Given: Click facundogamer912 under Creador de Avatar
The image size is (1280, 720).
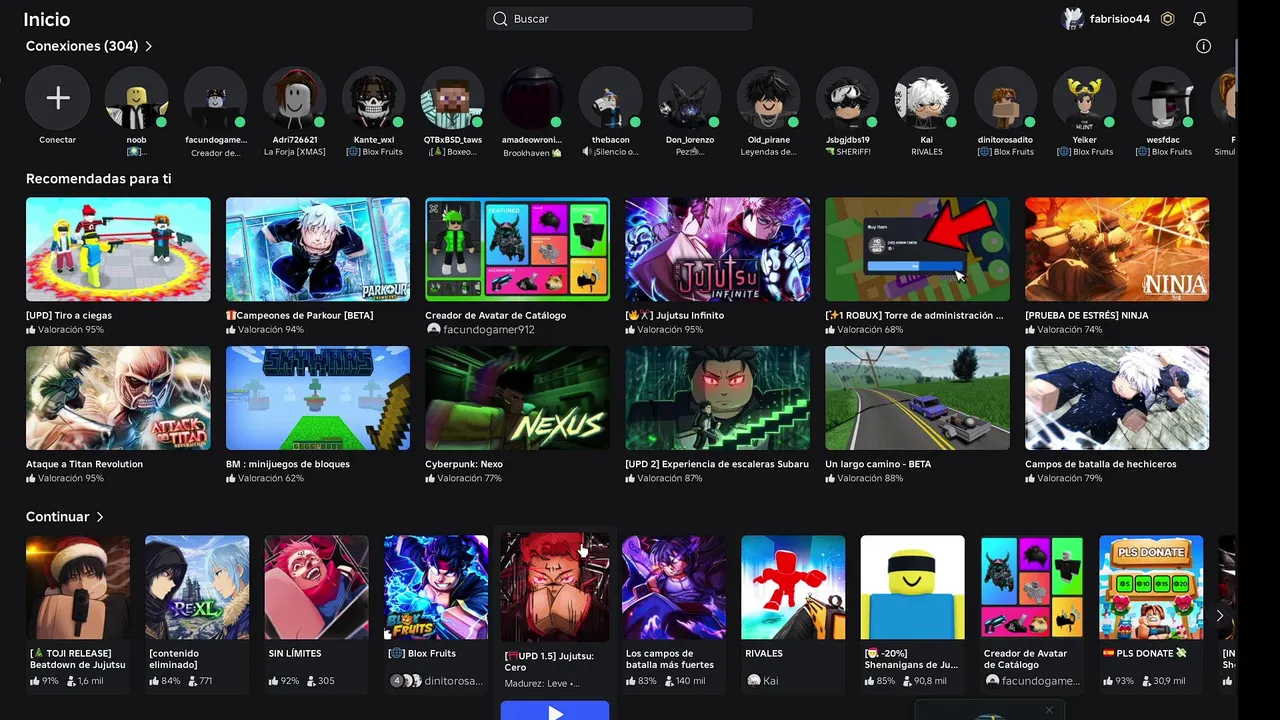Looking at the screenshot, I should pyautogui.click(x=489, y=329).
